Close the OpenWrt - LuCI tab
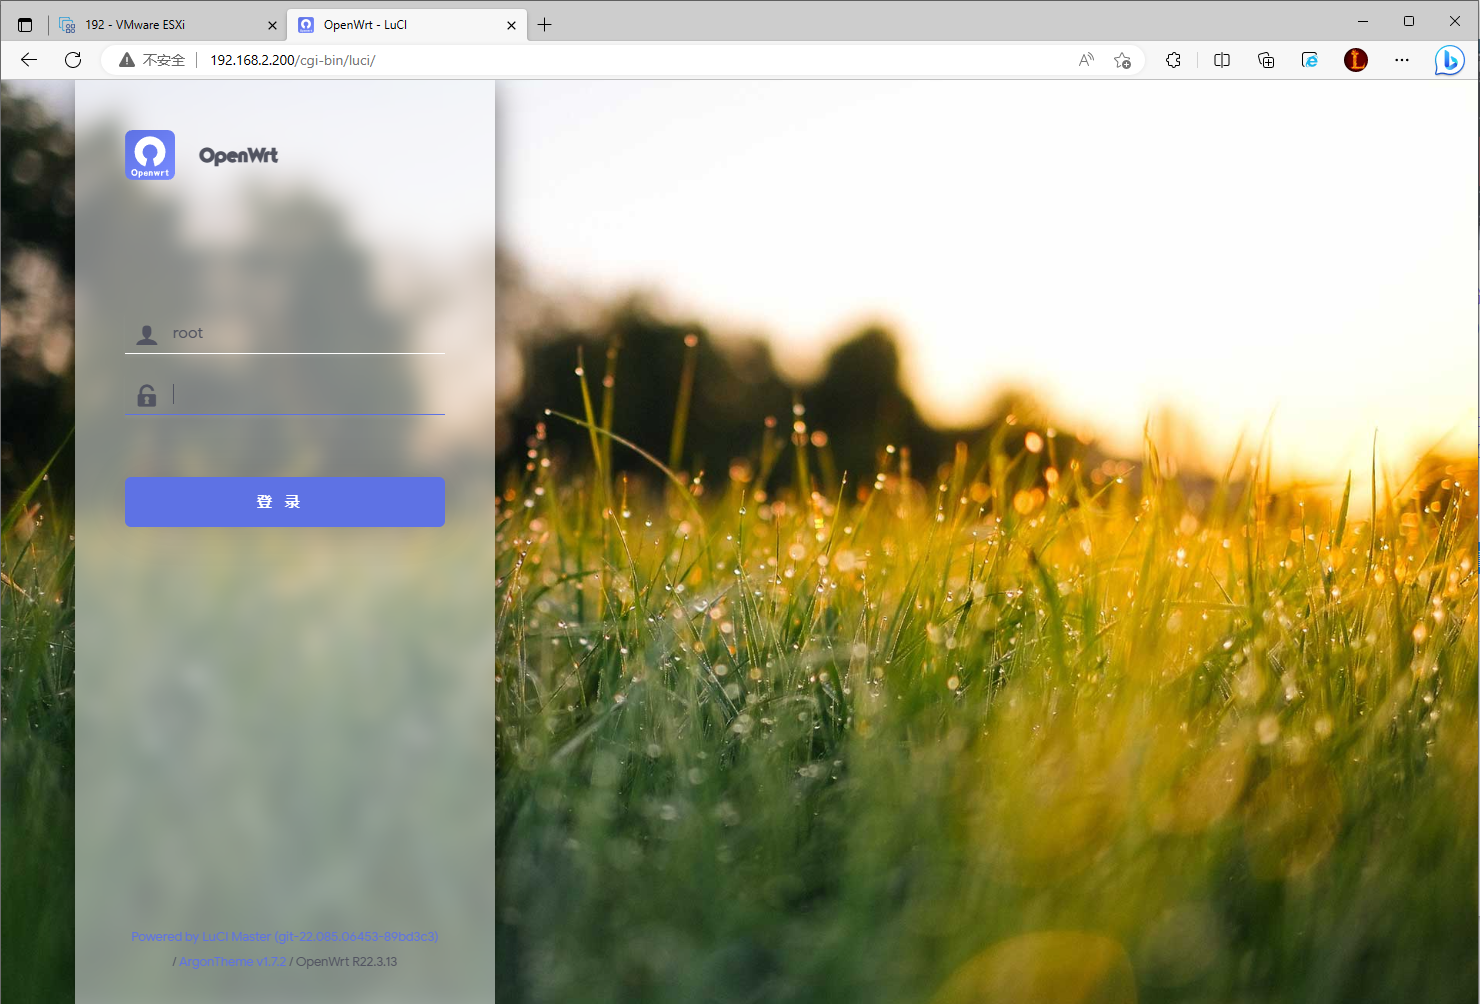 (x=511, y=25)
